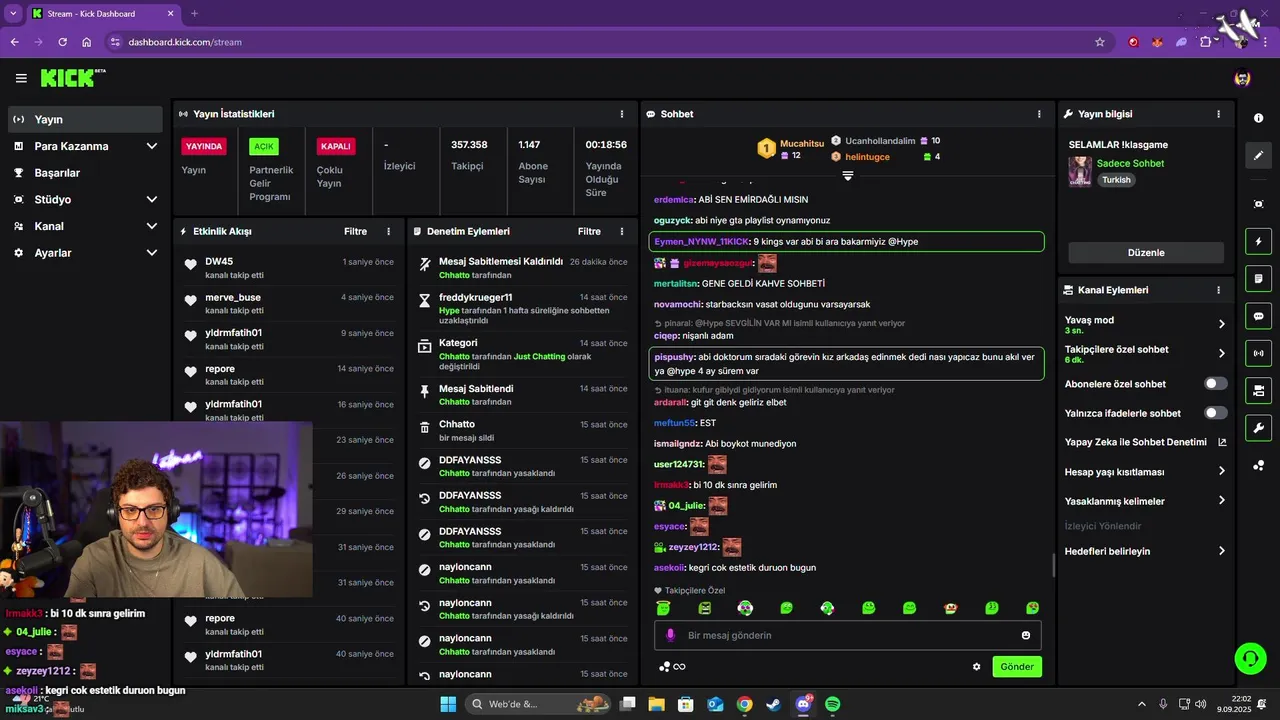Focus the Bir mesaj gönderin input field

847,635
